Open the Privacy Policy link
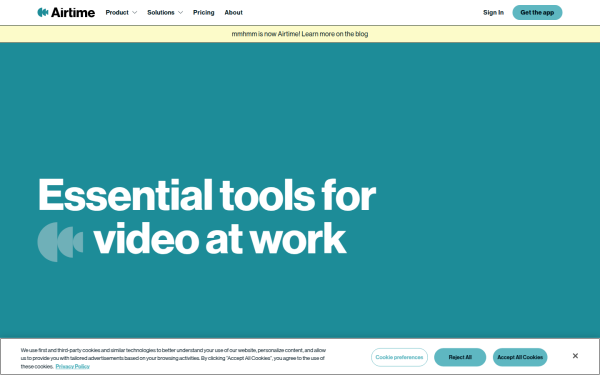Screen dimensions: 600x375 pos(73,366)
